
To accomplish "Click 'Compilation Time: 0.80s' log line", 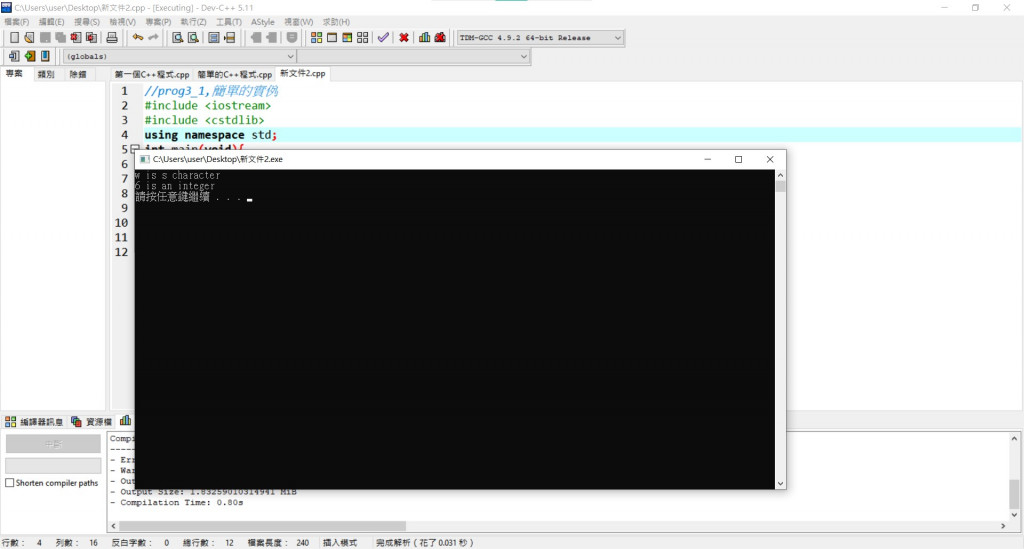I will [x=176, y=503].
